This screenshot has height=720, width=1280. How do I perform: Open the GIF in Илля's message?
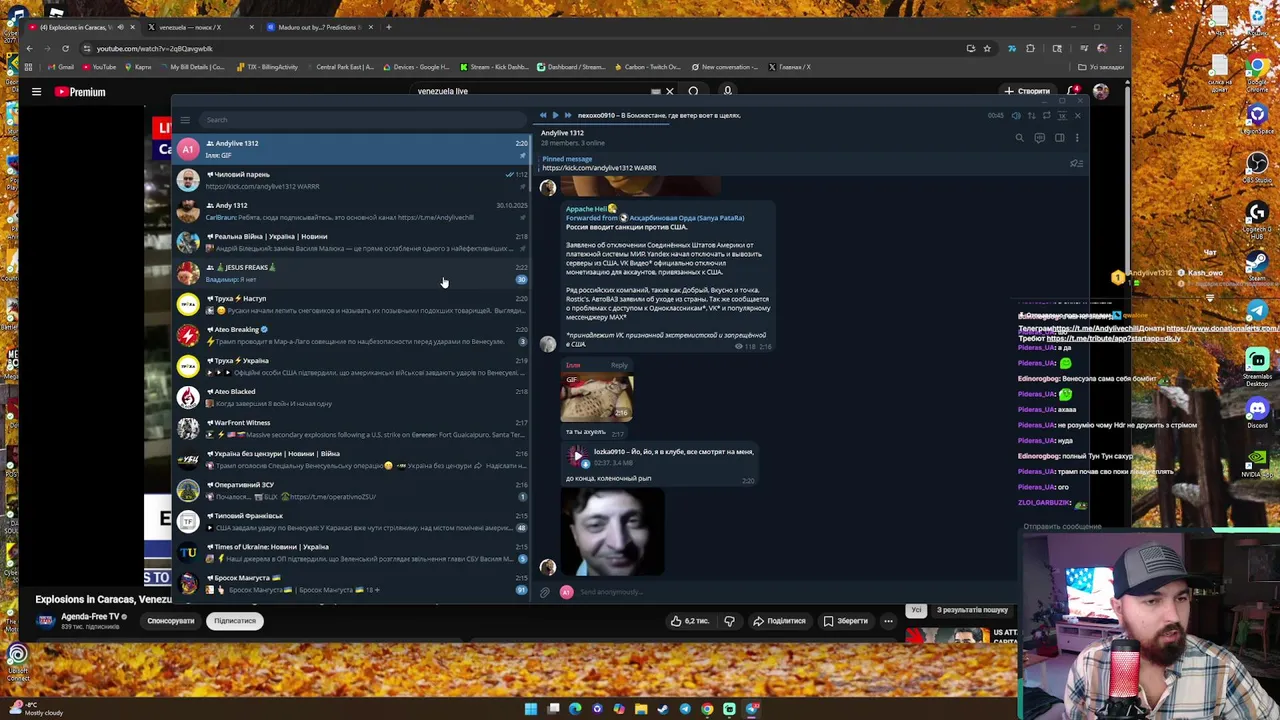(x=597, y=397)
